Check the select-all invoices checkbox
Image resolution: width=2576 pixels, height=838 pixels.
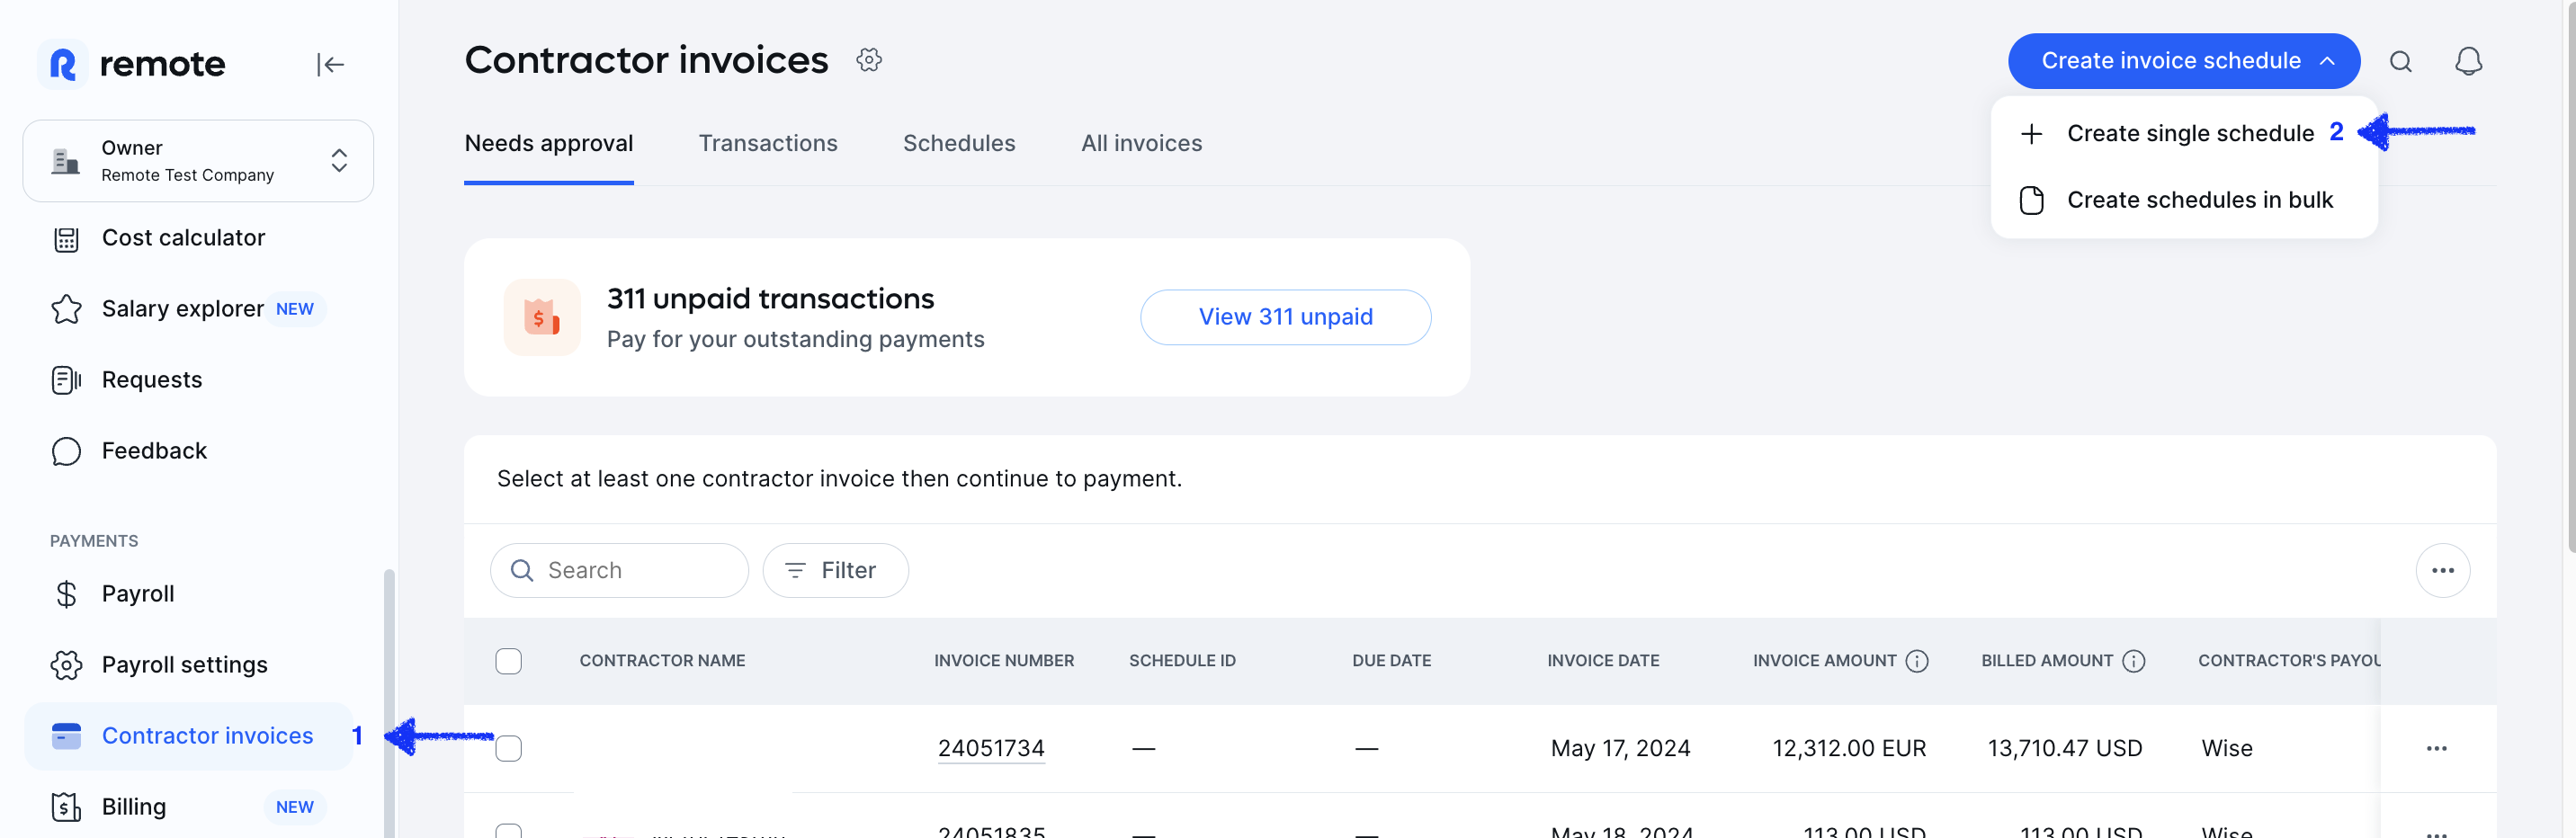(510, 661)
